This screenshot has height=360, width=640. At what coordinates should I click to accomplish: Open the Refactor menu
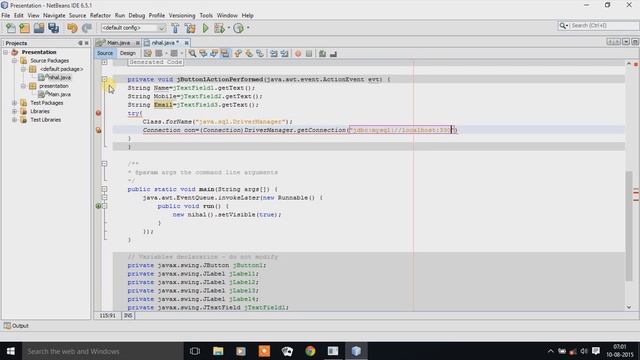coord(100,16)
